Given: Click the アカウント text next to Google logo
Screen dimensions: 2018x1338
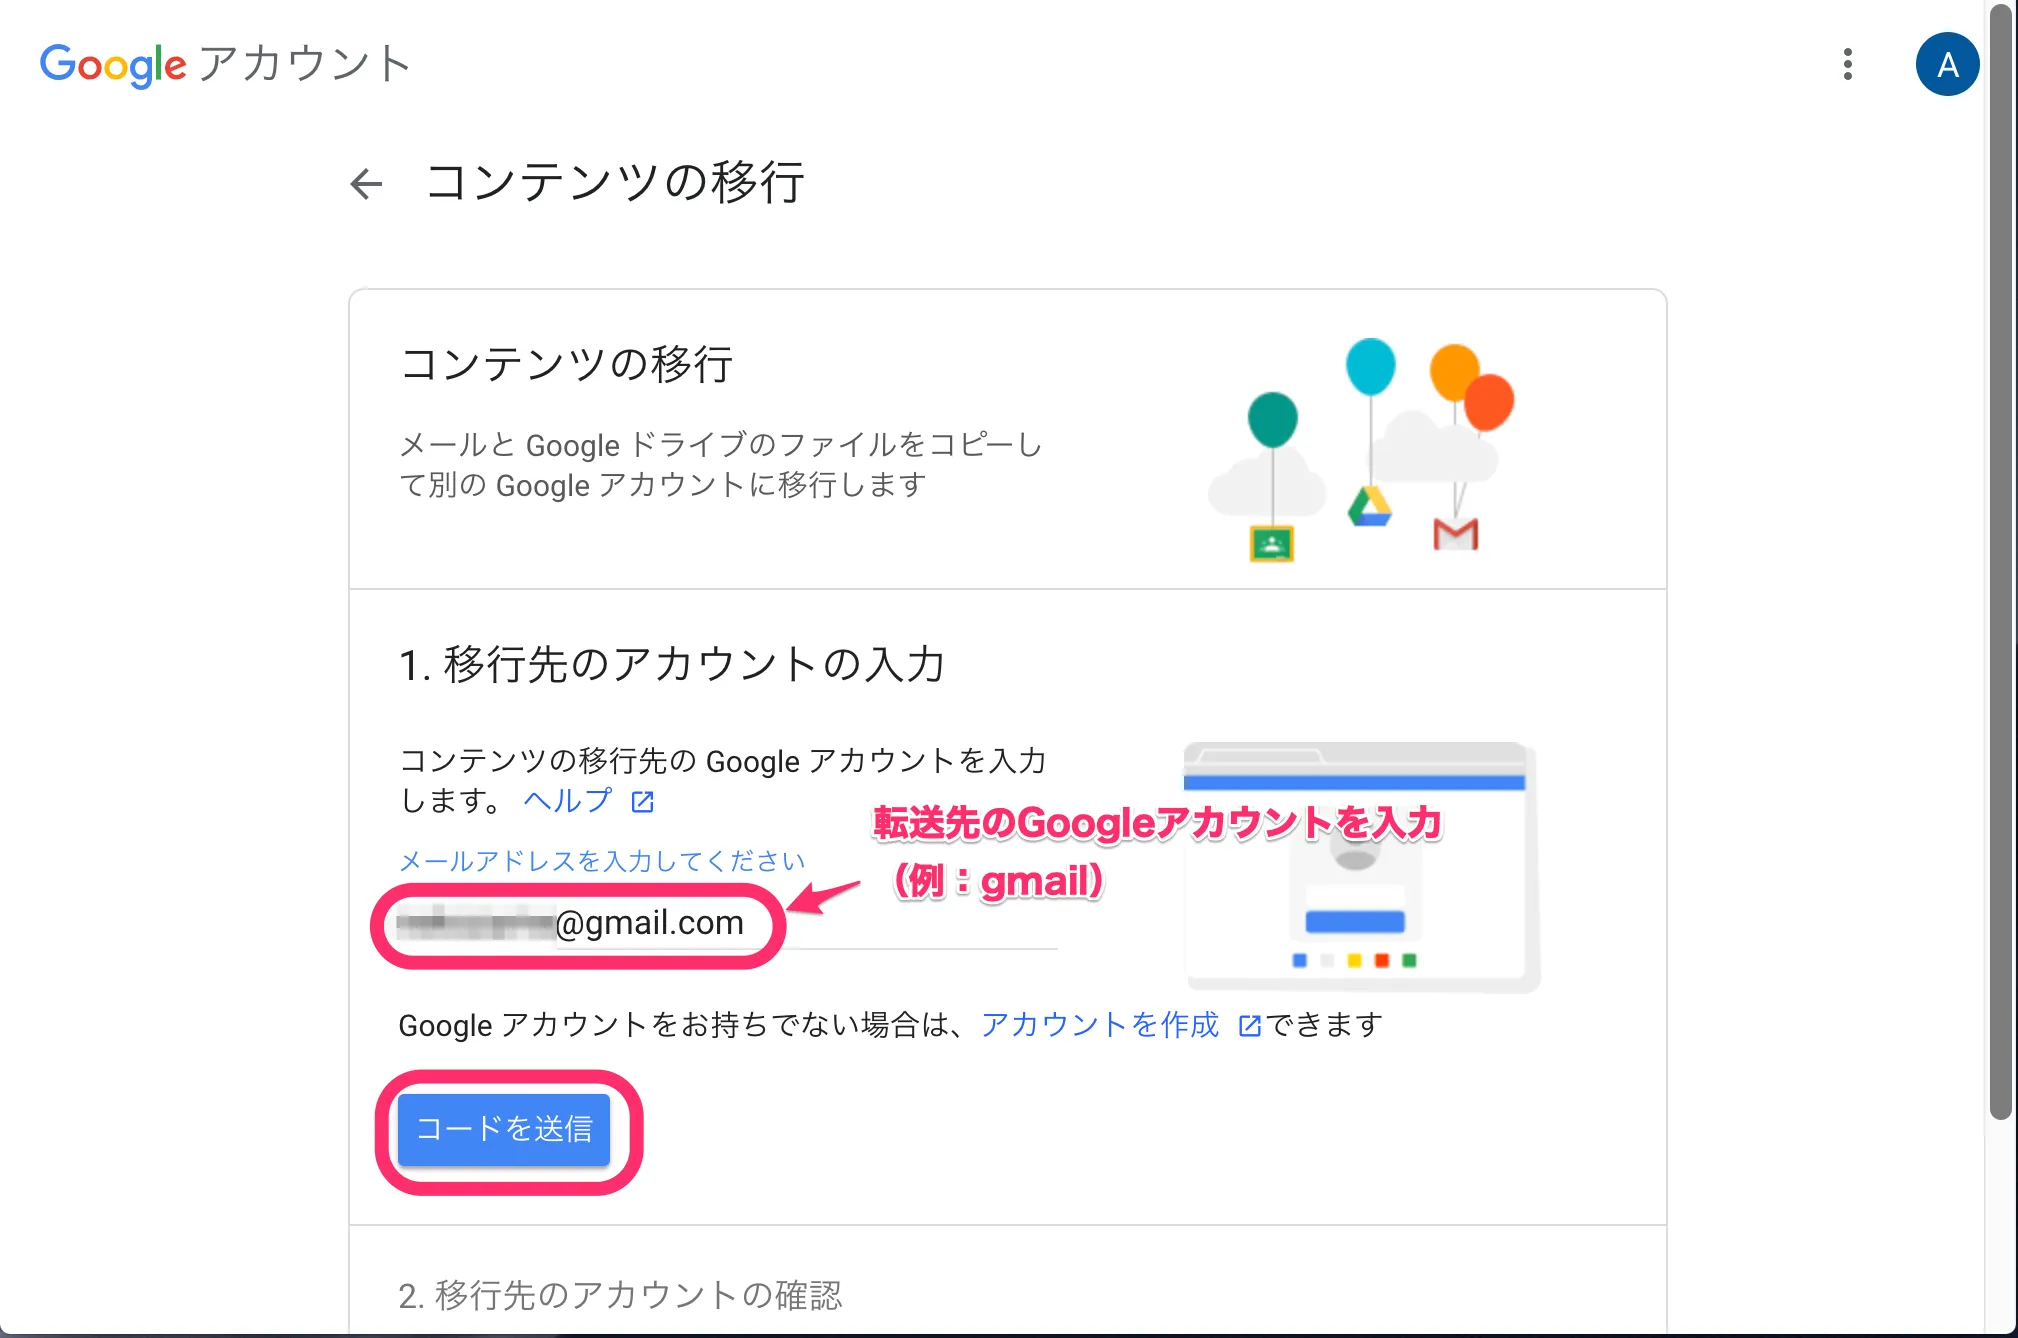Looking at the screenshot, I should tap(304, 65).
